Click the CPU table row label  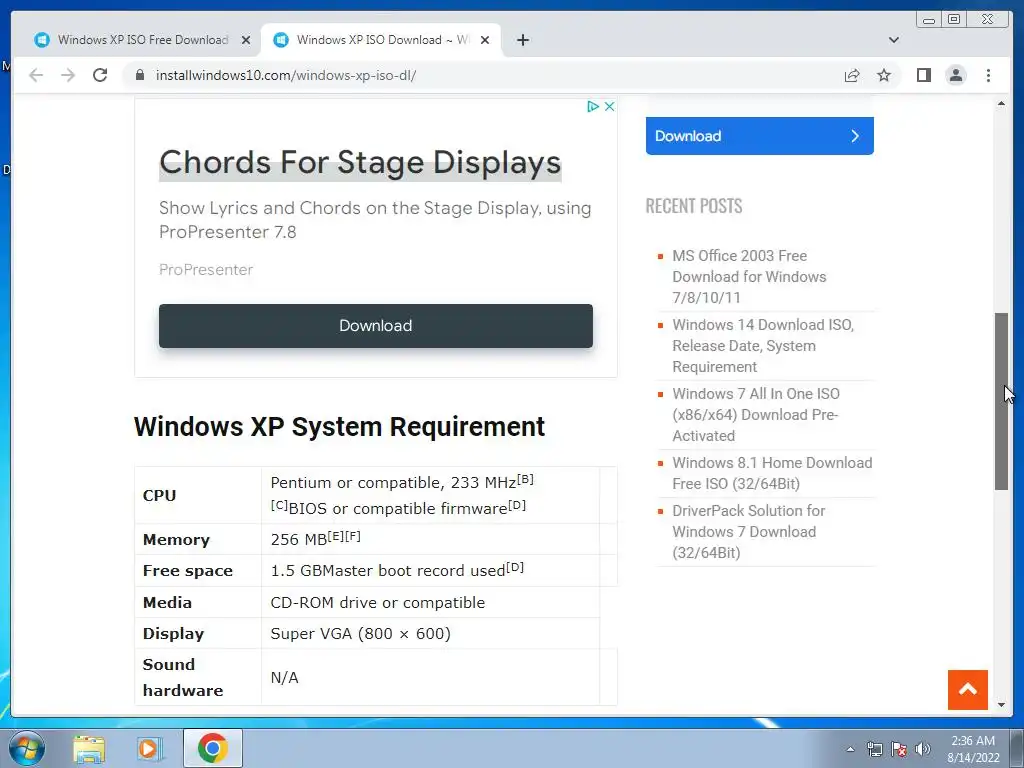click(159, 496)
